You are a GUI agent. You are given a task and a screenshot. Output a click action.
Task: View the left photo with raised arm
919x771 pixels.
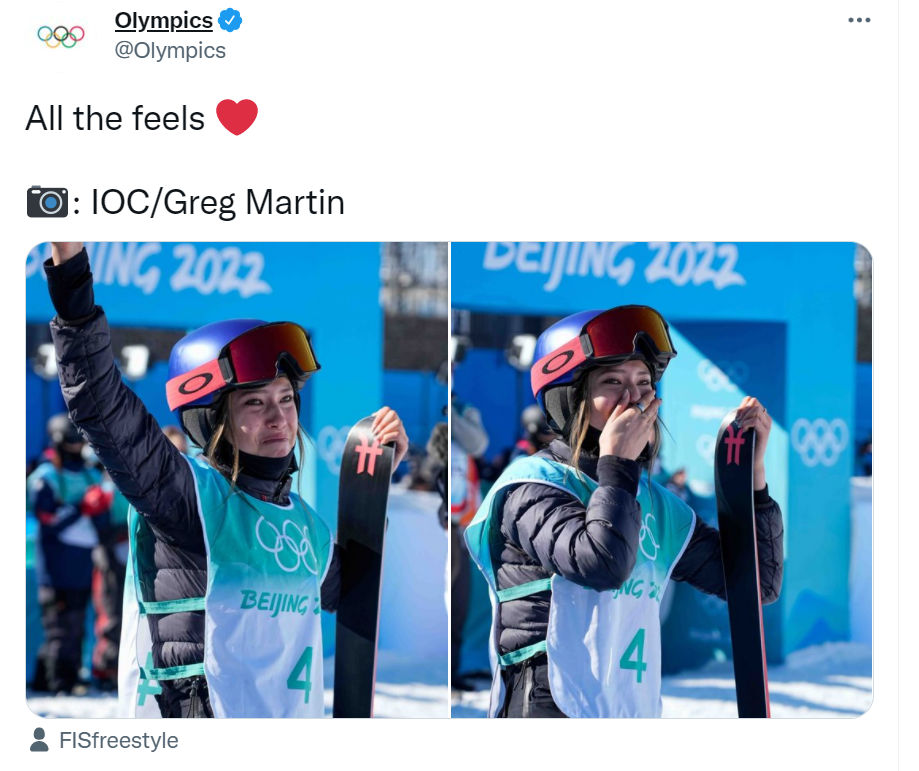pyautogui.click(x=237, y=480)
